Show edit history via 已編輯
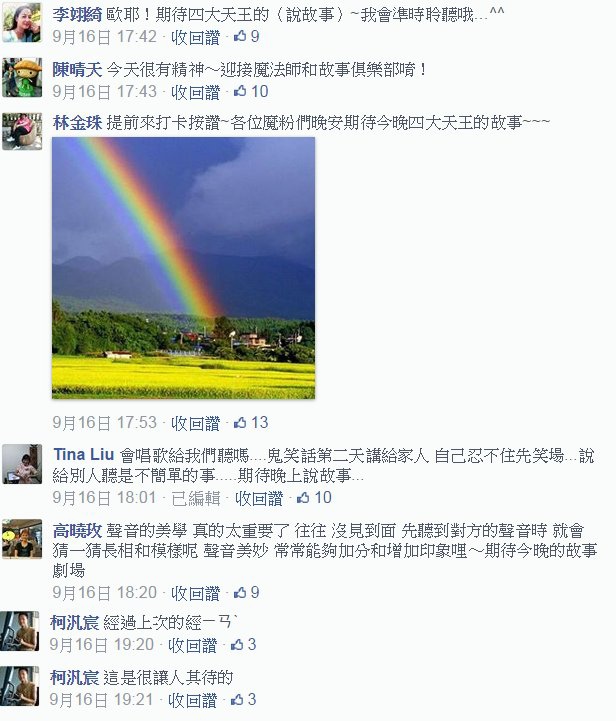Image resolution: width=616 pixels, height=721 pixels. (195, 498)
